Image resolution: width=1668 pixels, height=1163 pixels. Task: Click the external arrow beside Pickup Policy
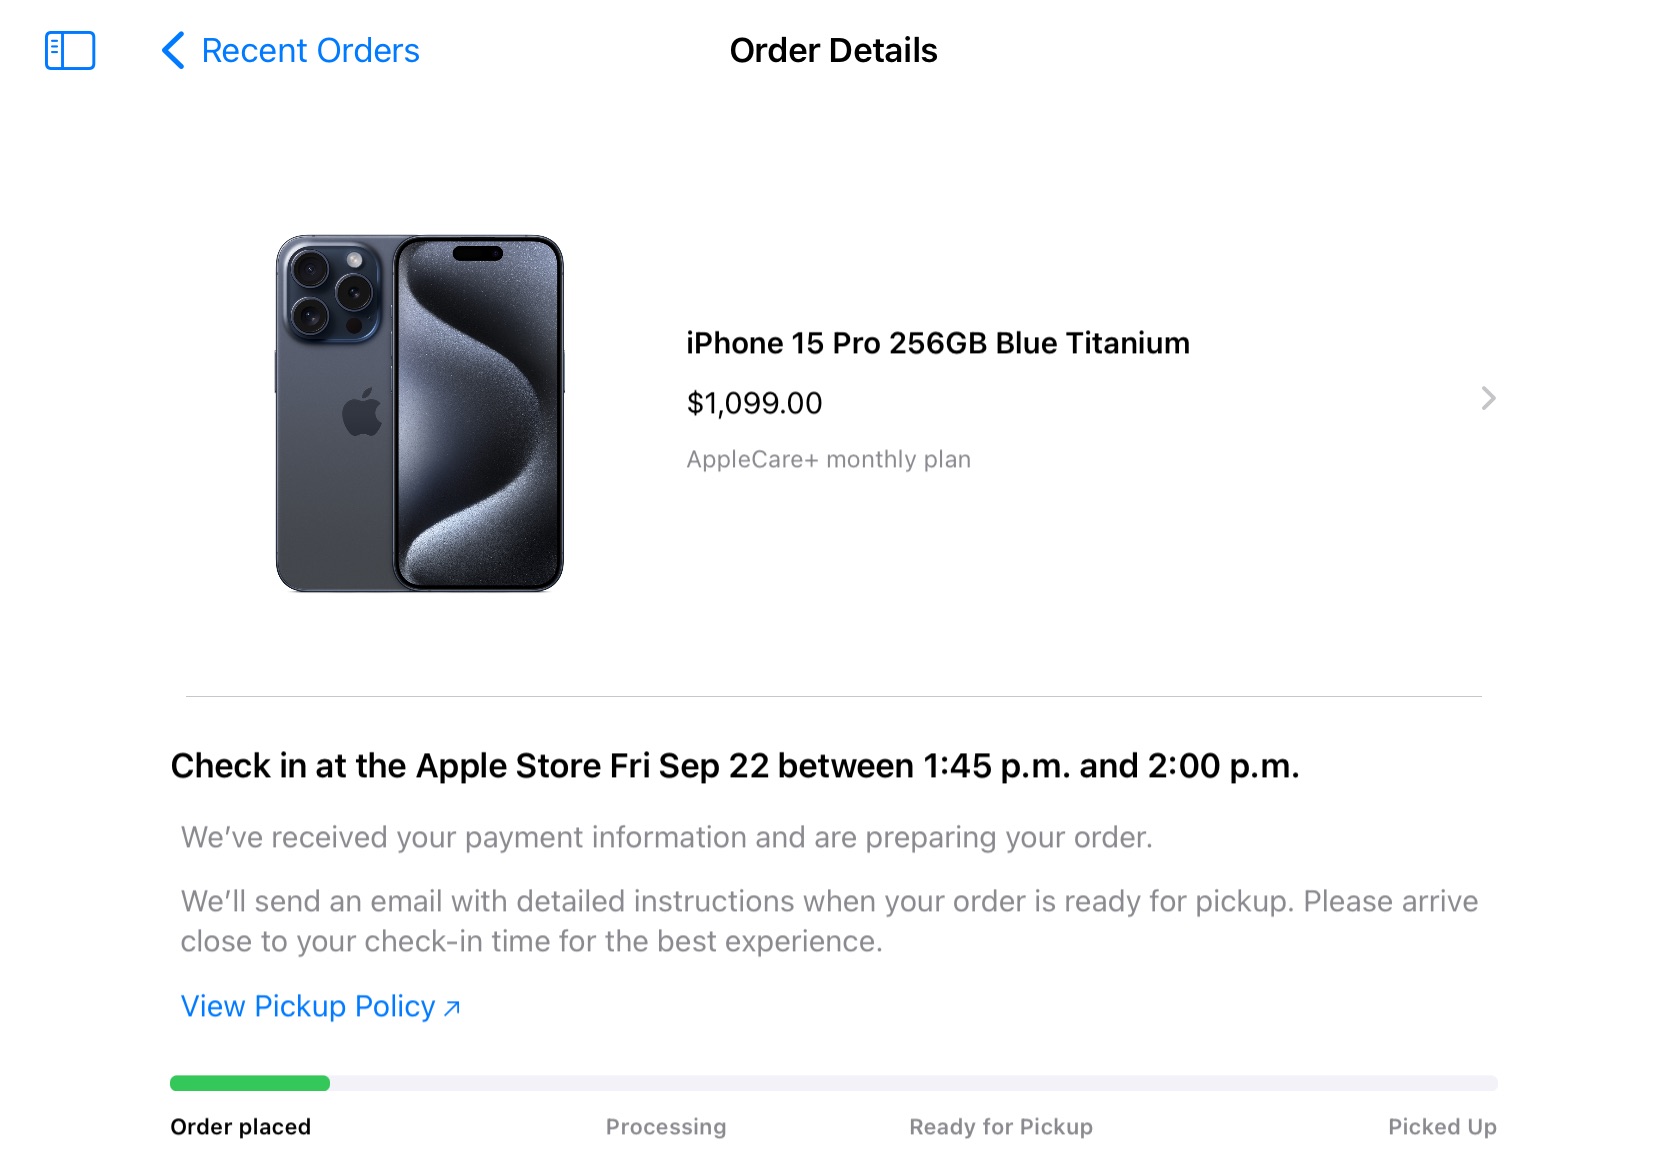coord(452,1008)
